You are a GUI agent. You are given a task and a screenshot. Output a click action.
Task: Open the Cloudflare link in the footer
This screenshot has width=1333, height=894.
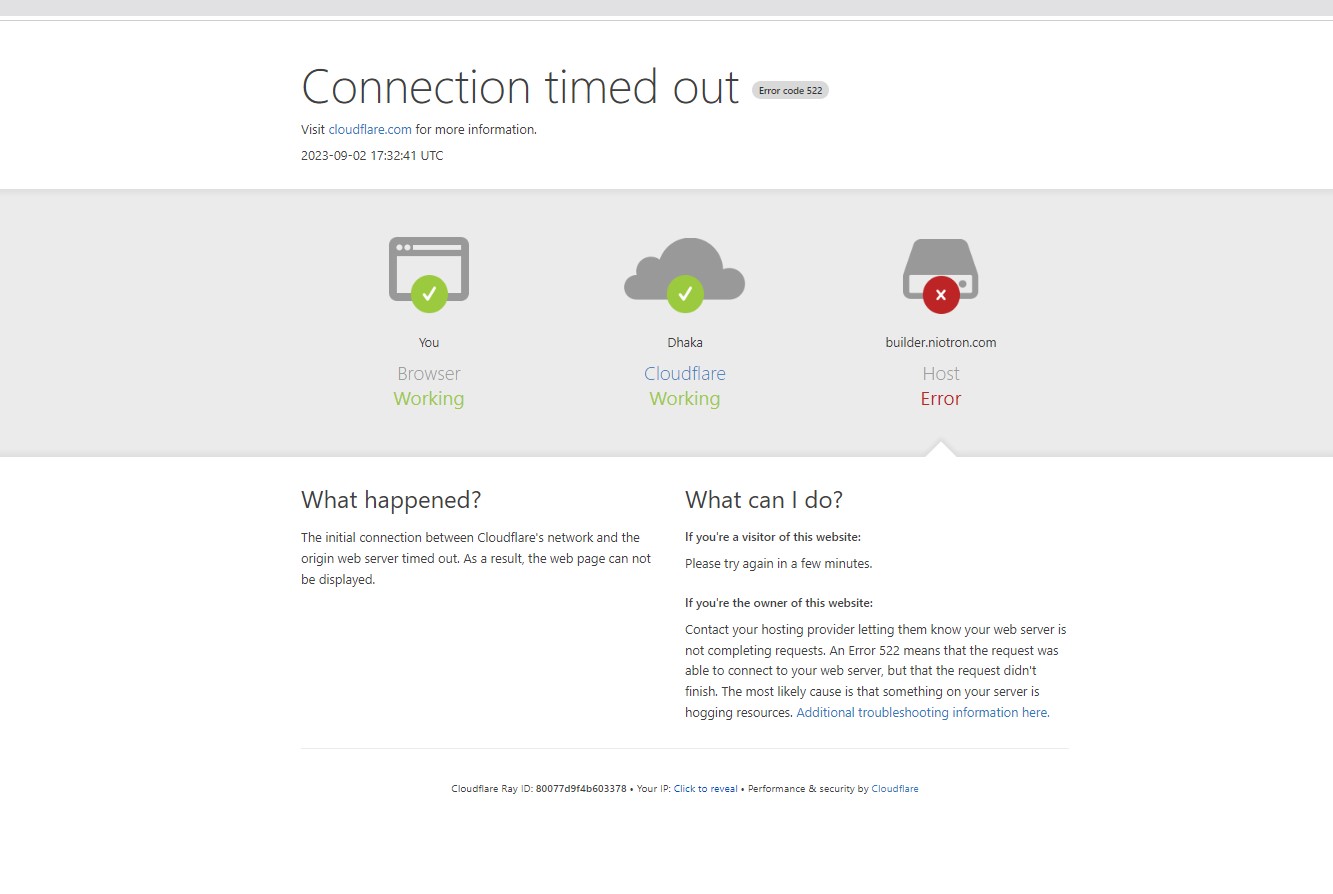click(894, 789)
